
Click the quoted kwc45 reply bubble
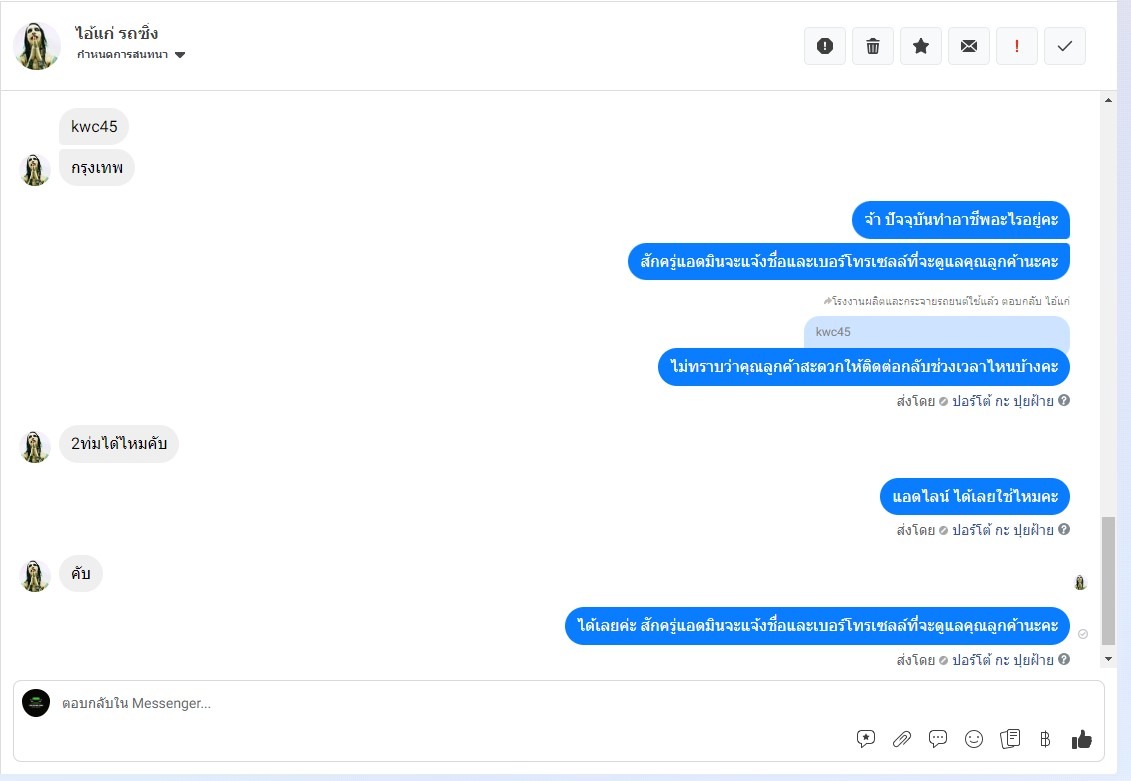click(936, 332)
